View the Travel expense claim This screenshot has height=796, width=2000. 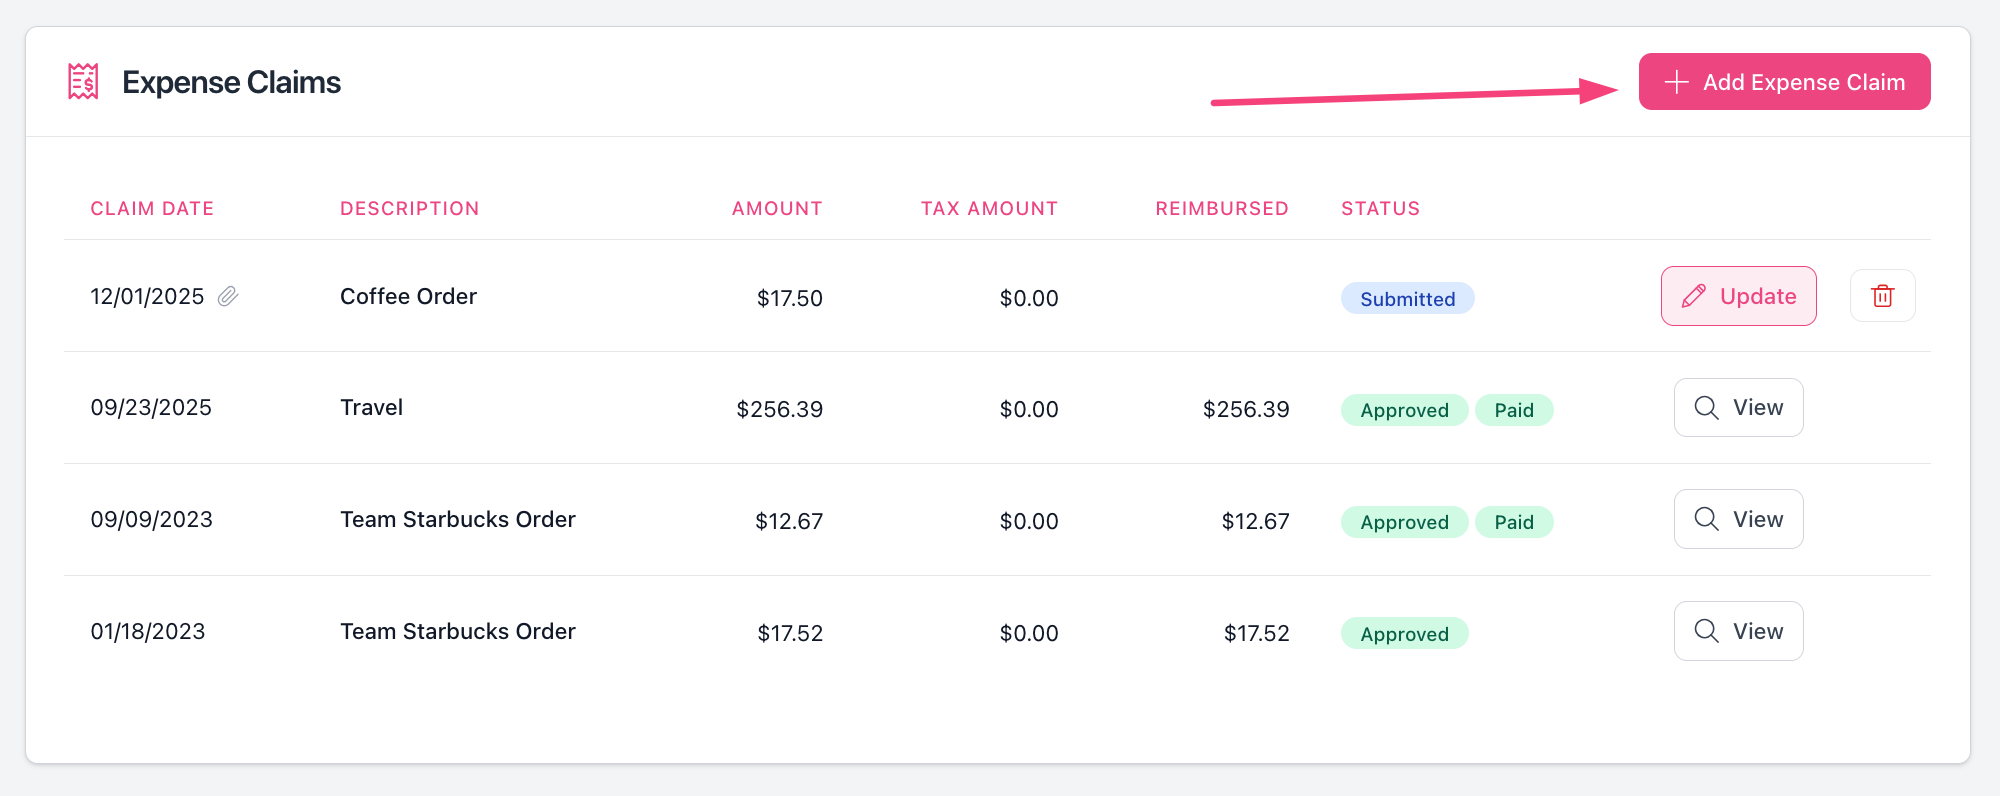click(1738, 408)
